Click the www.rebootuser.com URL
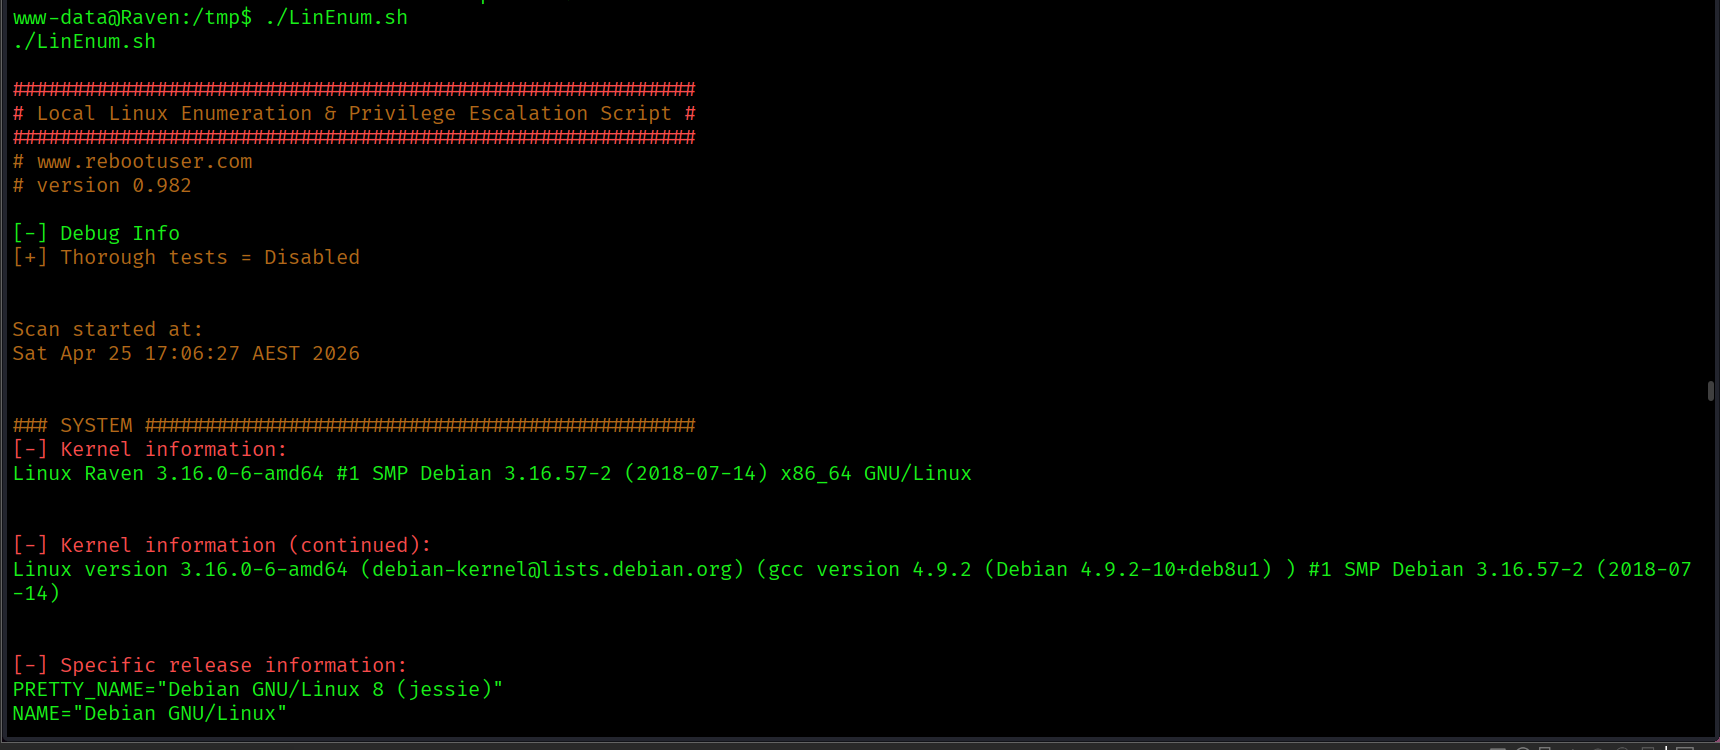 [144, 162]
